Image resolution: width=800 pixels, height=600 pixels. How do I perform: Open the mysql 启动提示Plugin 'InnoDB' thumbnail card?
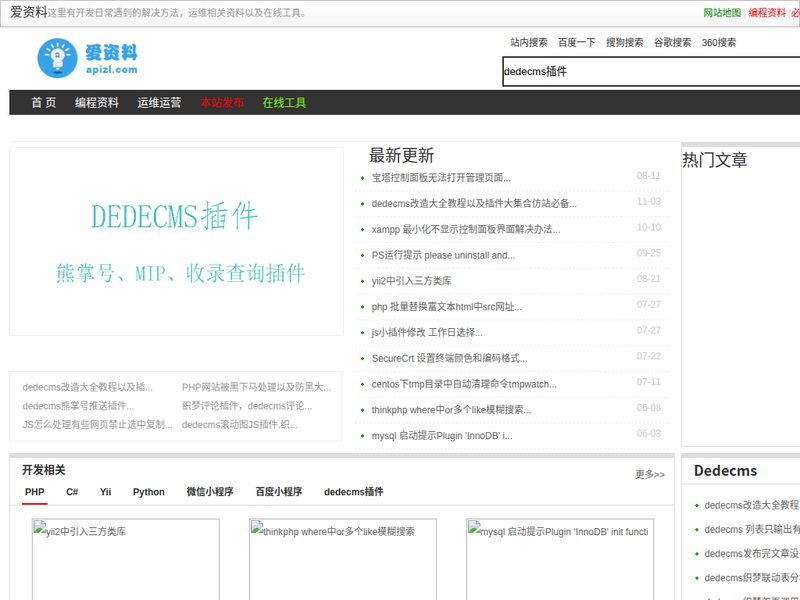point(560,559)
